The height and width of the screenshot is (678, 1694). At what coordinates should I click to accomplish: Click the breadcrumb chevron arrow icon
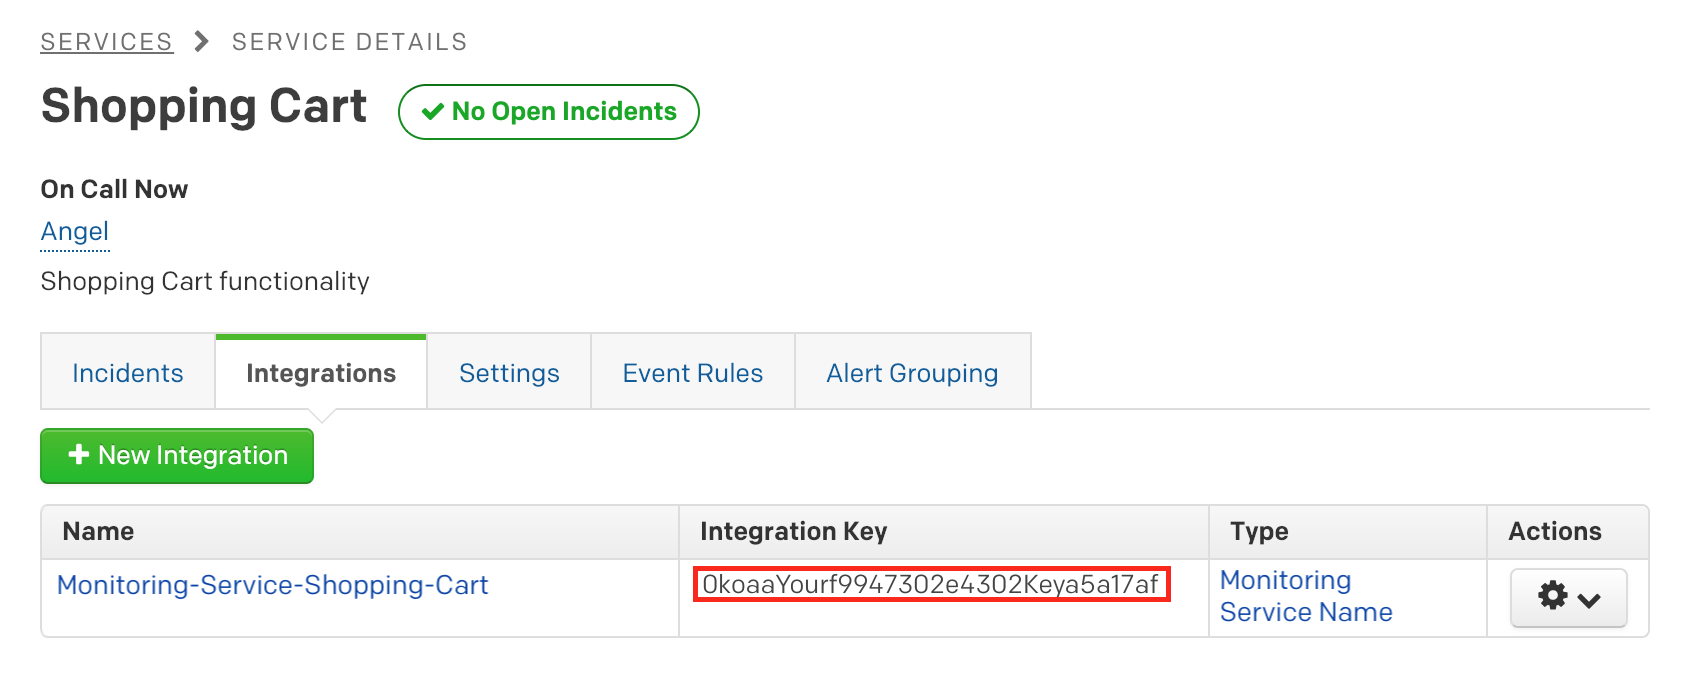click(202, 41)
